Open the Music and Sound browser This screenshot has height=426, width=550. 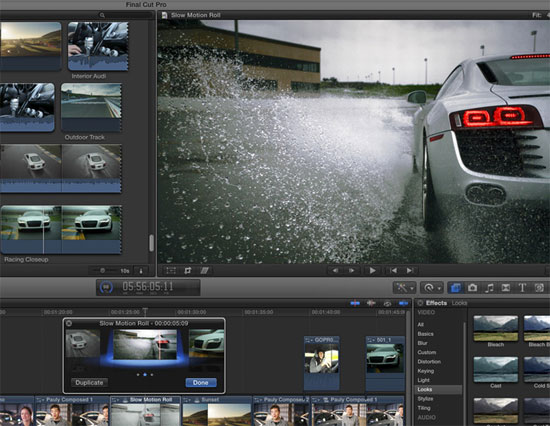click(x=489, y=288)
